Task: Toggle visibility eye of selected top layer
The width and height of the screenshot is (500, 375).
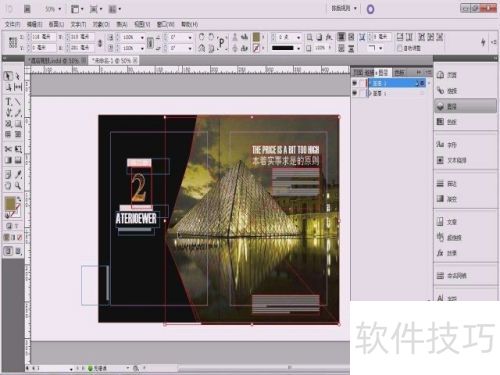Action: [354, 83]
